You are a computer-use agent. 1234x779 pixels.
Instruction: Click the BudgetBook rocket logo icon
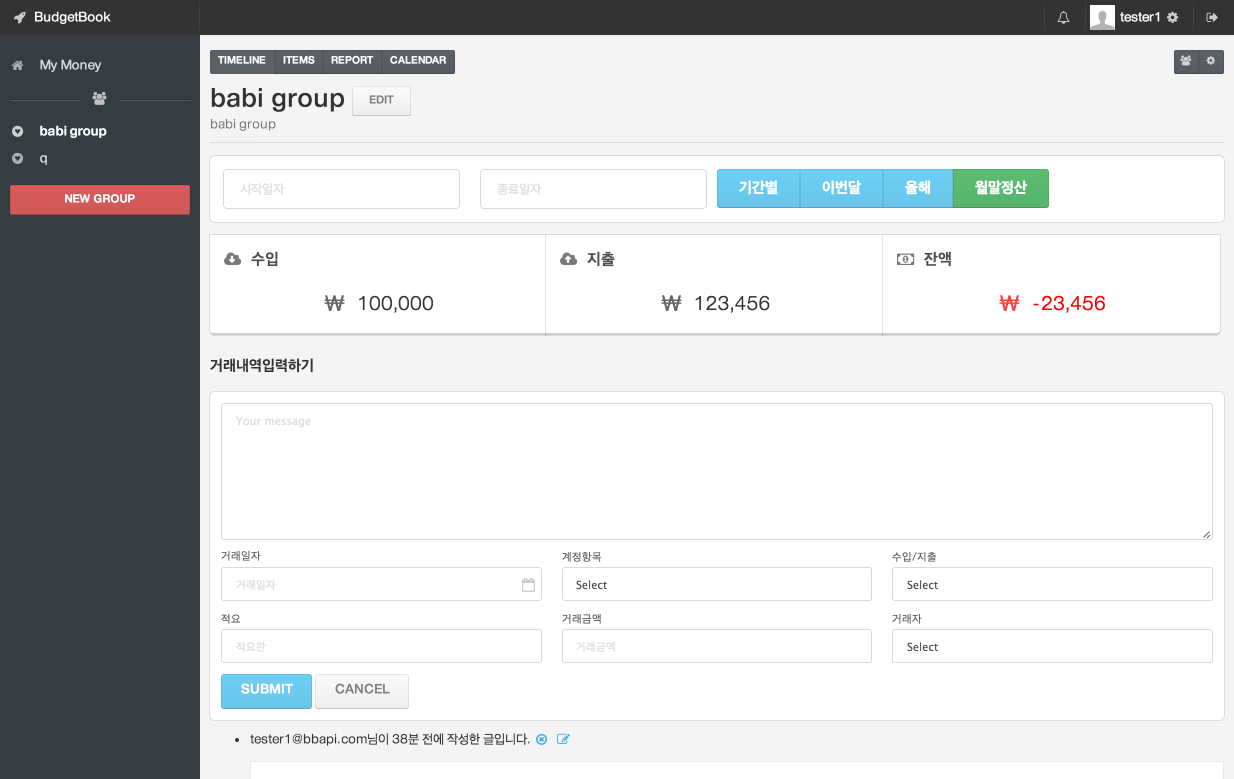pyautogui.click(x=19, y=17)
